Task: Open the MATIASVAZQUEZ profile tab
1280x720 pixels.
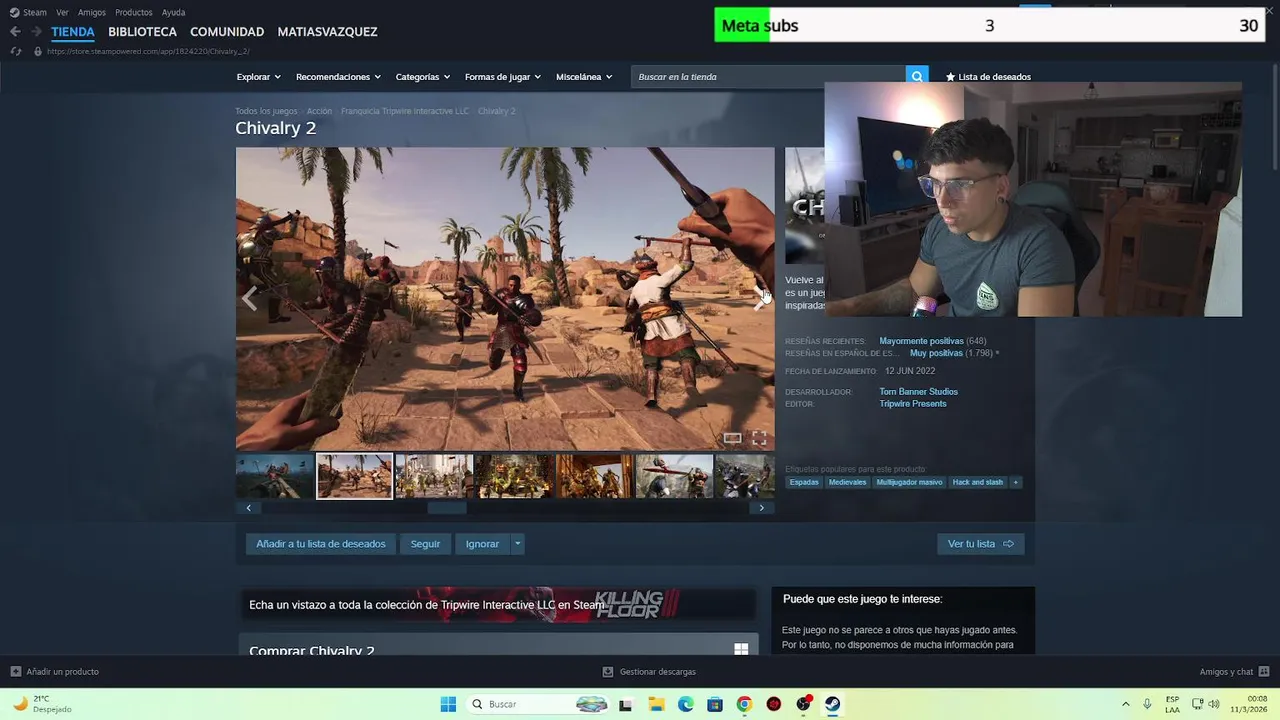Action: (327, 32)
